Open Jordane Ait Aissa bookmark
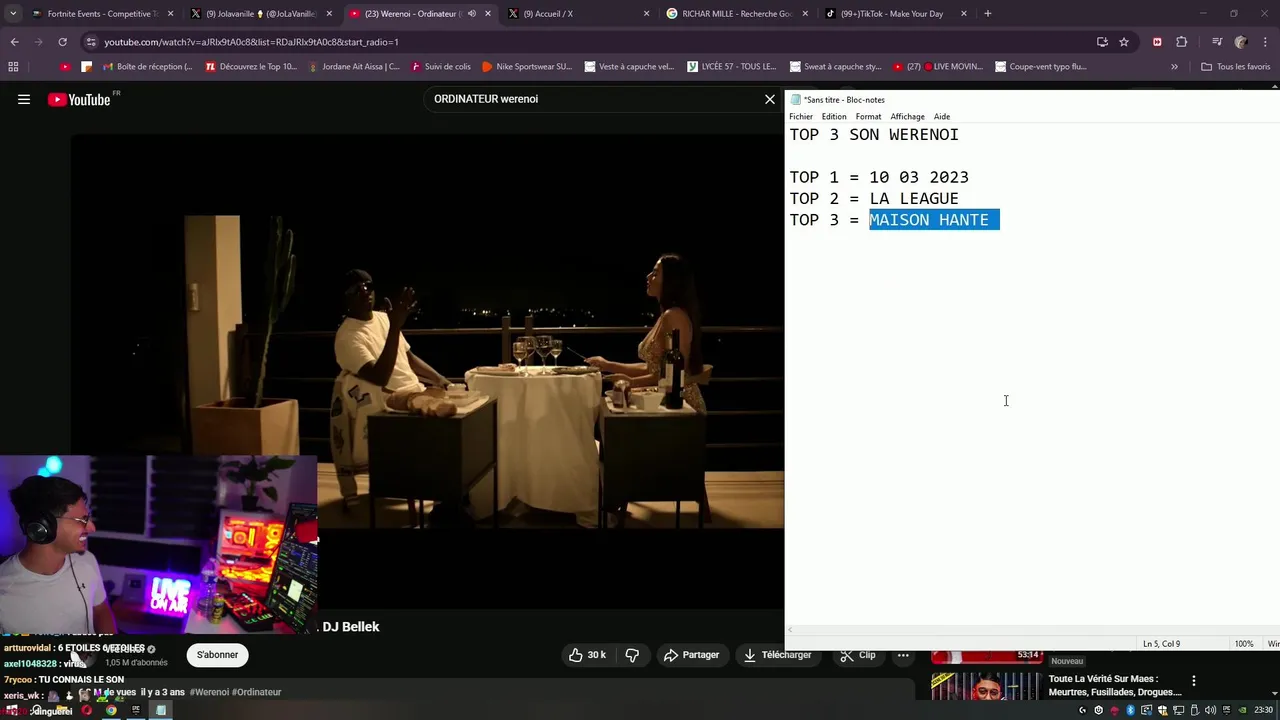This screenshot has width=1280, height=720. [x=354, y=67]
